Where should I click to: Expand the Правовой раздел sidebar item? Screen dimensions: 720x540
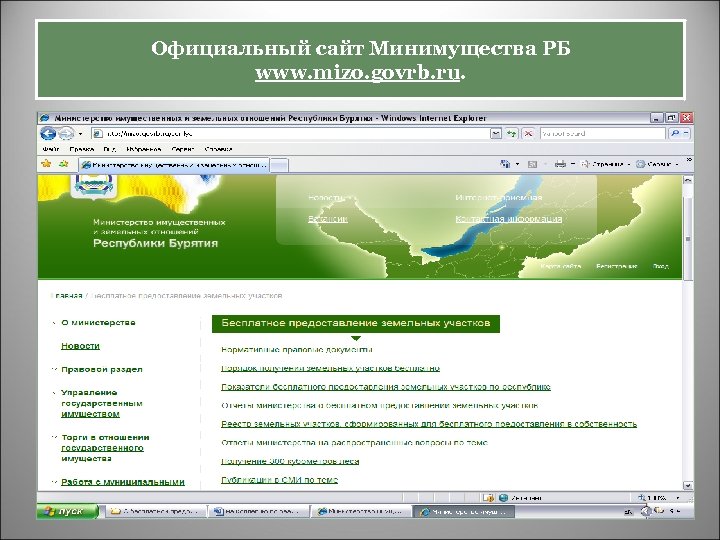click(101, 369)
